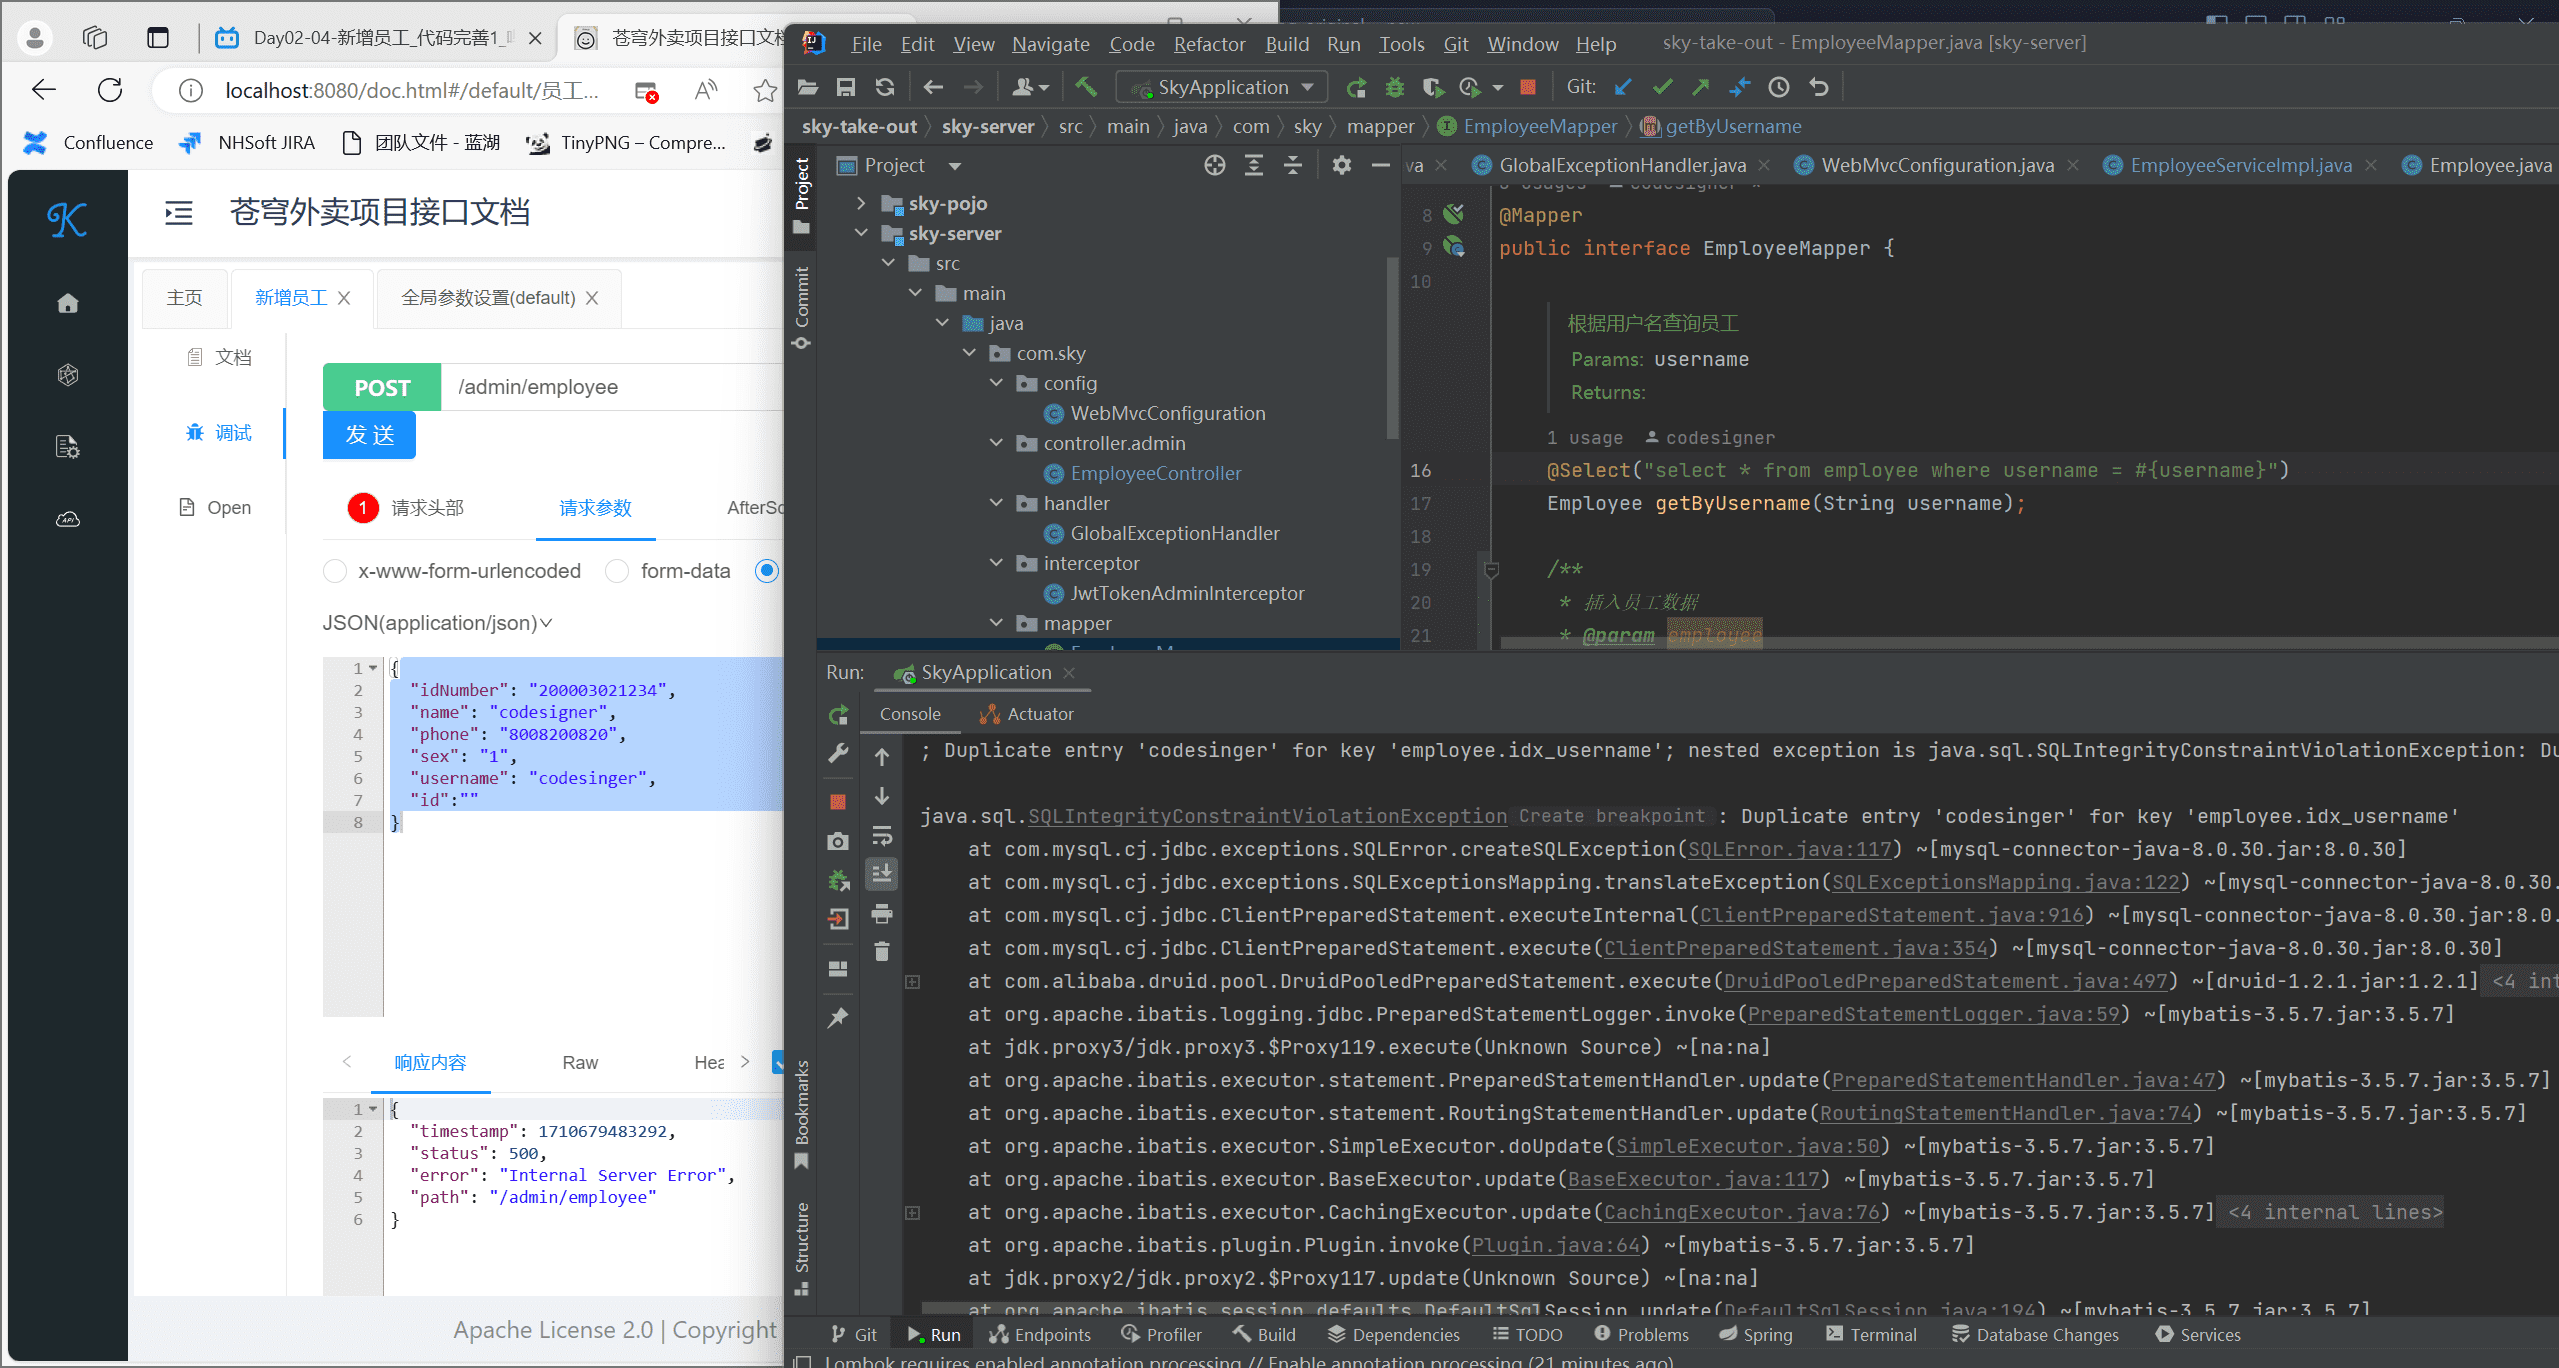Switch to 请求头部 tab

pos(427,508)
